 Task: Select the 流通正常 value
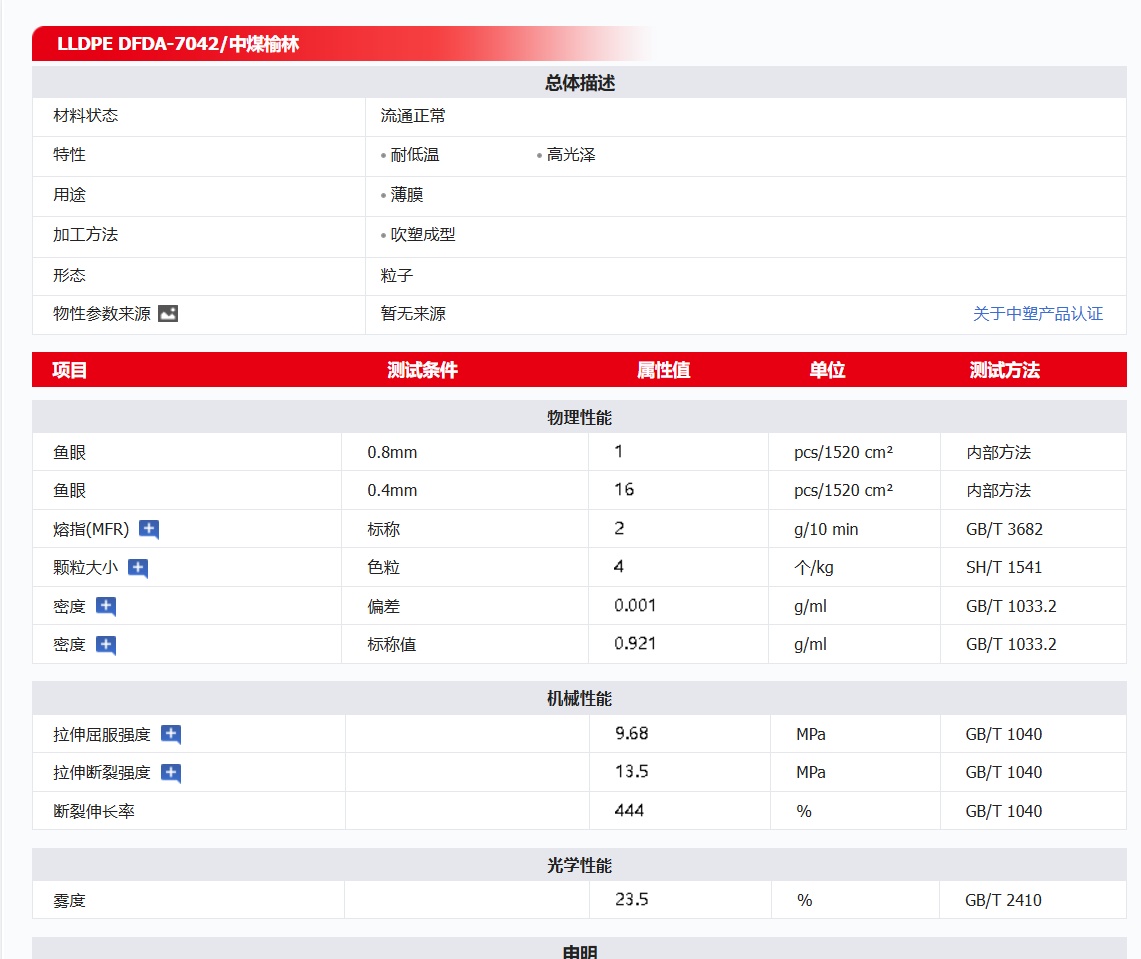[x=413, y=116]
